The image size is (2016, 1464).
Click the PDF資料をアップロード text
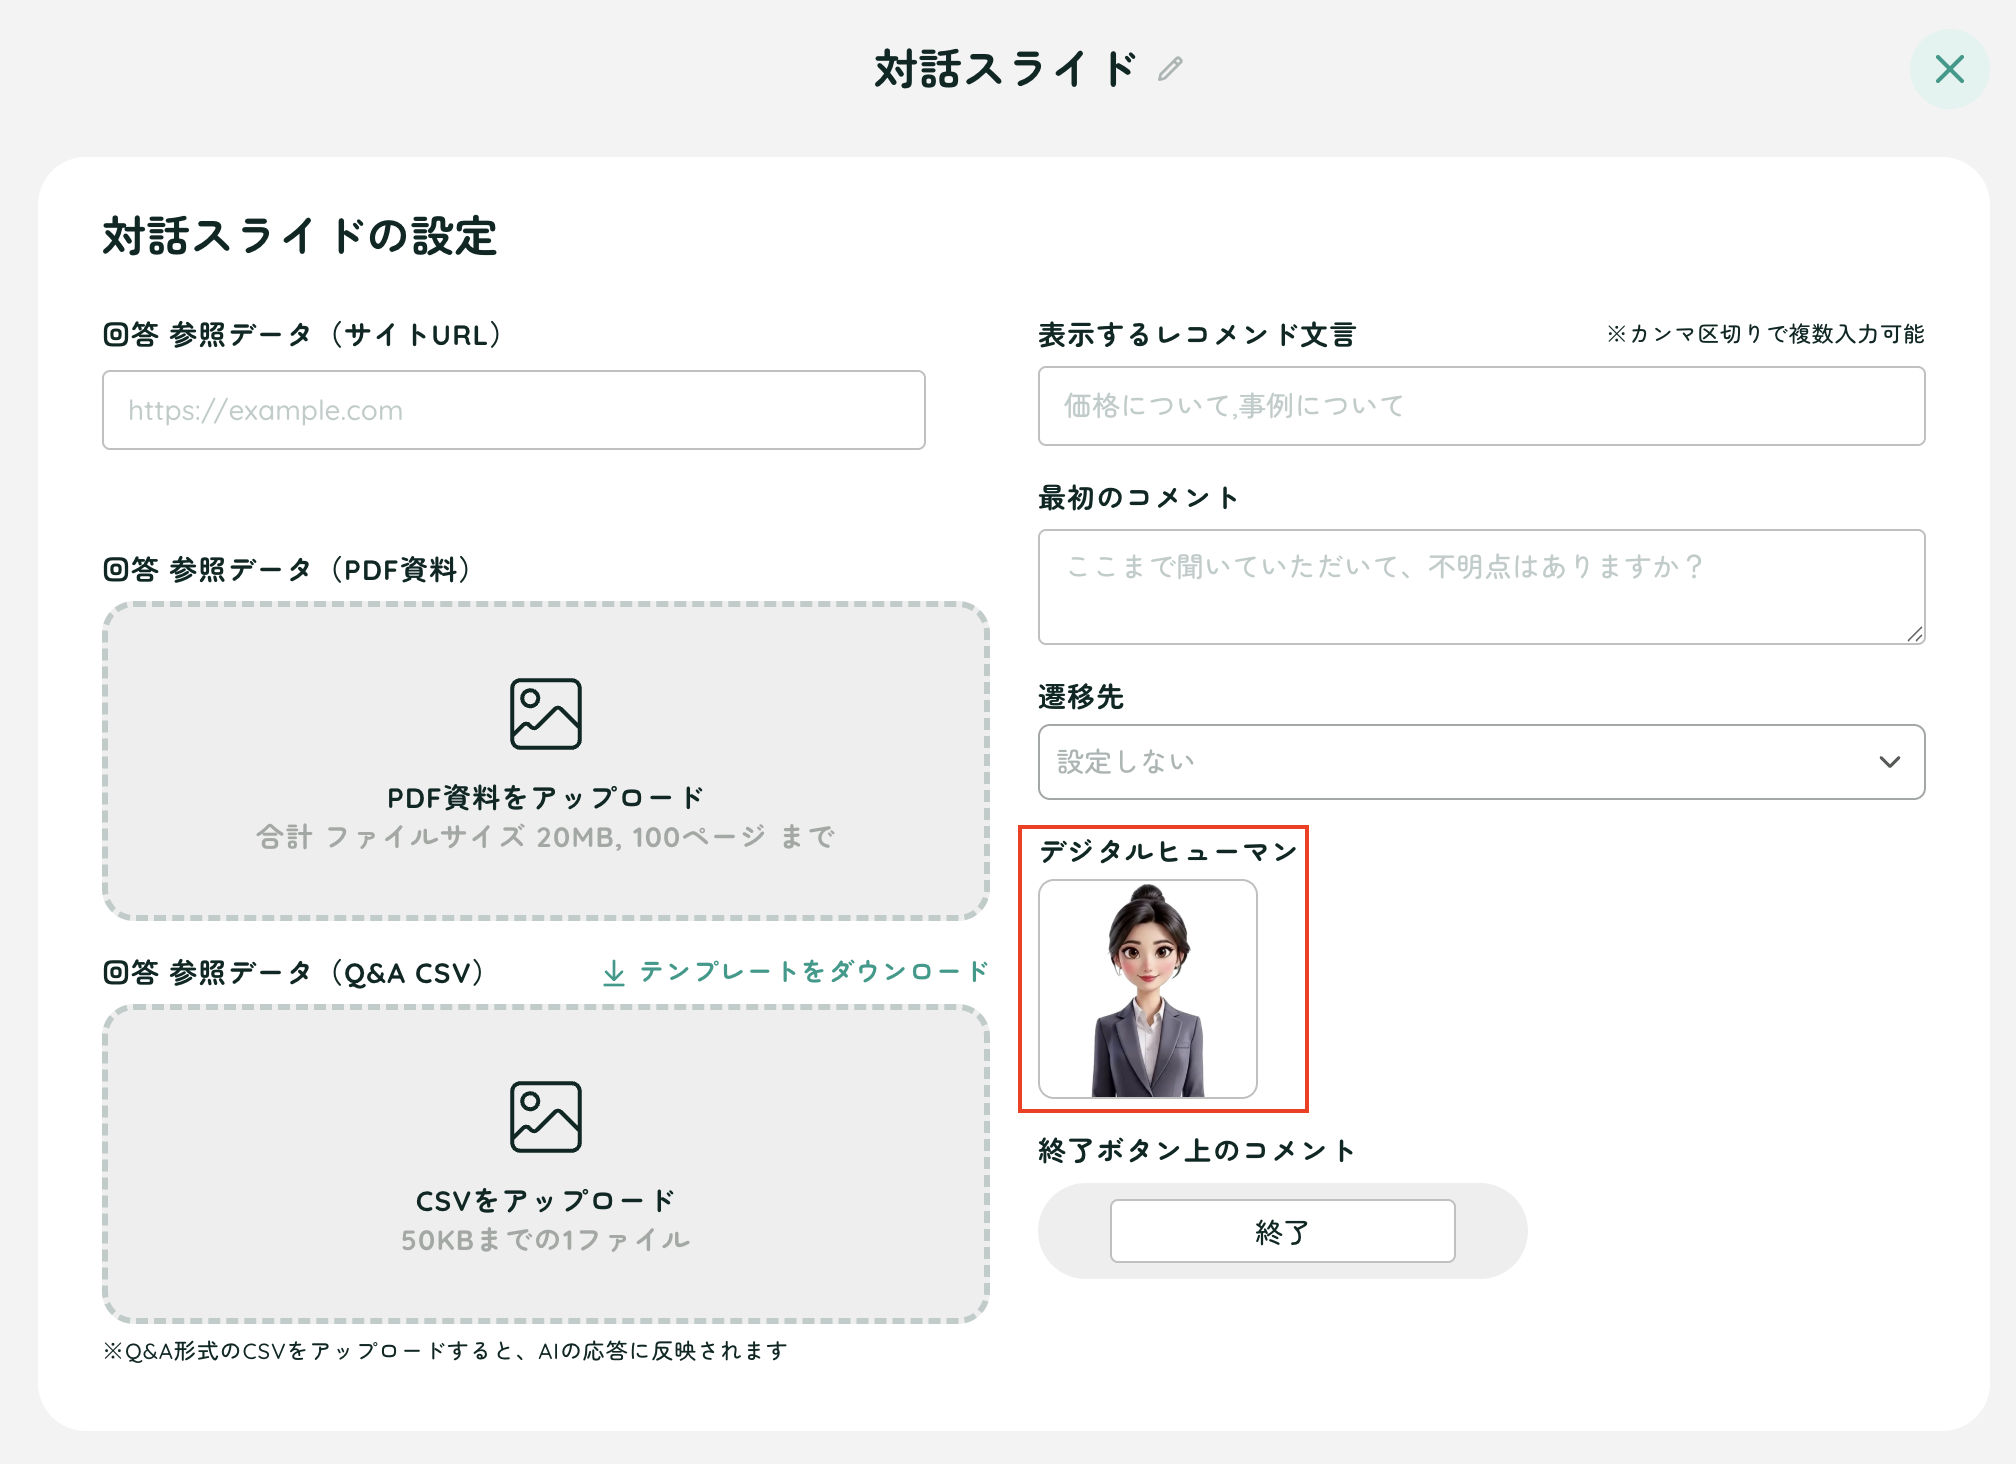[x=545, y=797]
